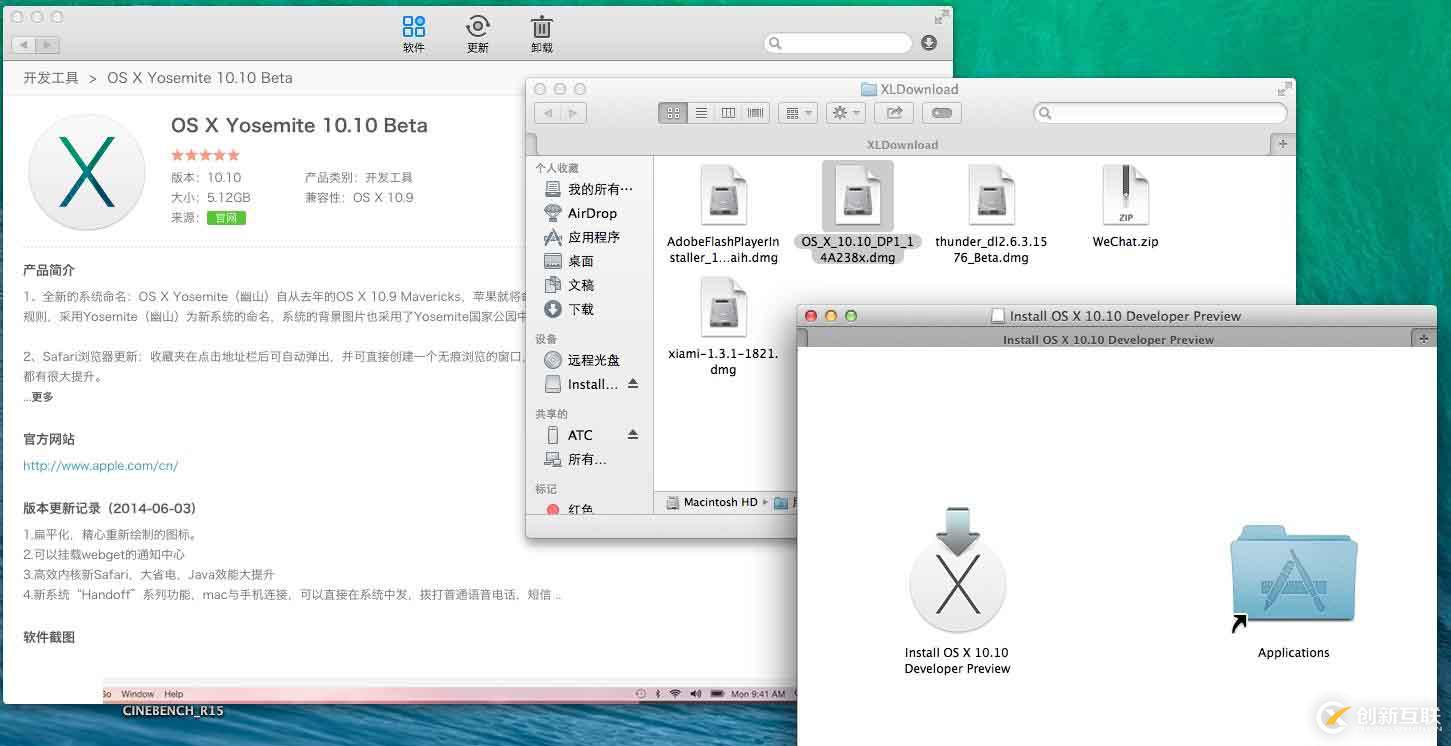Add a new Finder tab with plus button
The width and height of the screenshot is (1451, 746).
pos(1283,144)
